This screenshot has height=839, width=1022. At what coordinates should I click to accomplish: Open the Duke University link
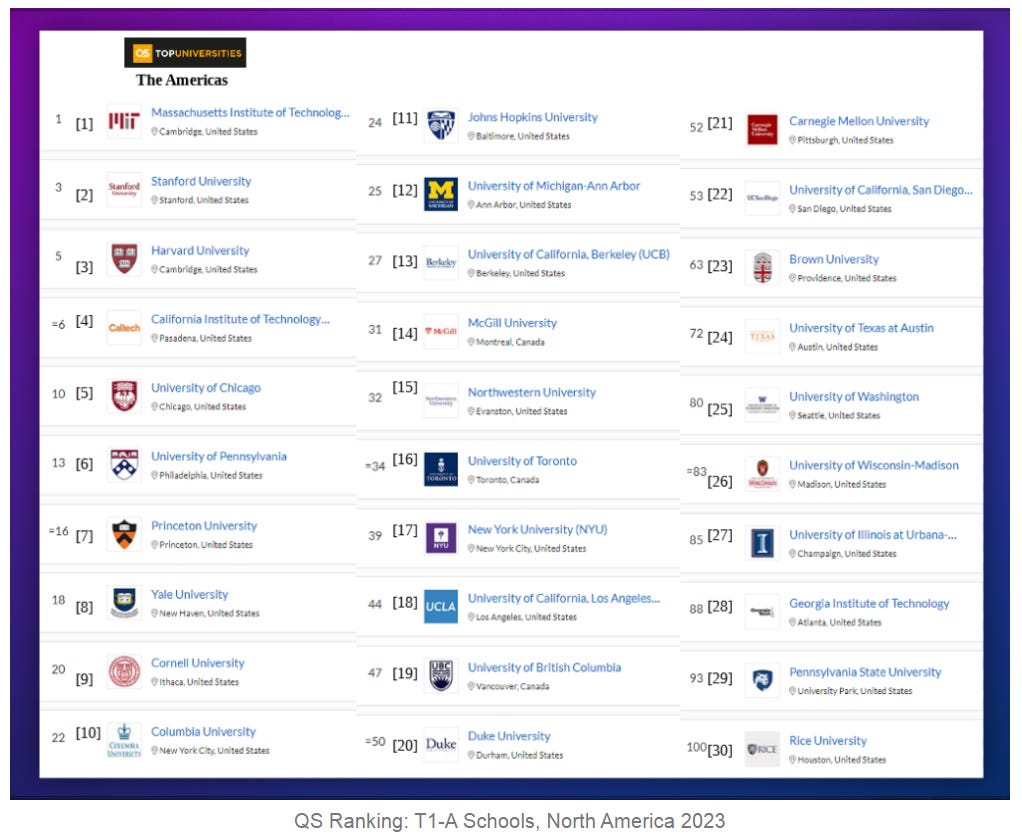coord(509,736)
